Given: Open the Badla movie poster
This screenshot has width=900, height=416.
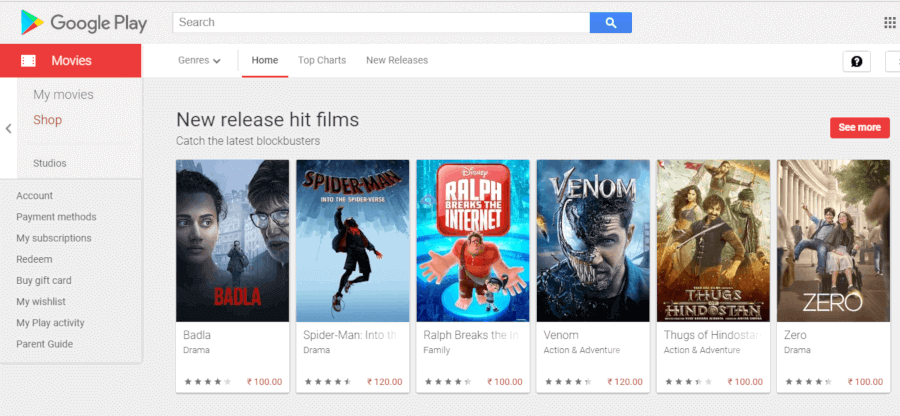Looking at the screenshot, I should click(x=232, y=240).
